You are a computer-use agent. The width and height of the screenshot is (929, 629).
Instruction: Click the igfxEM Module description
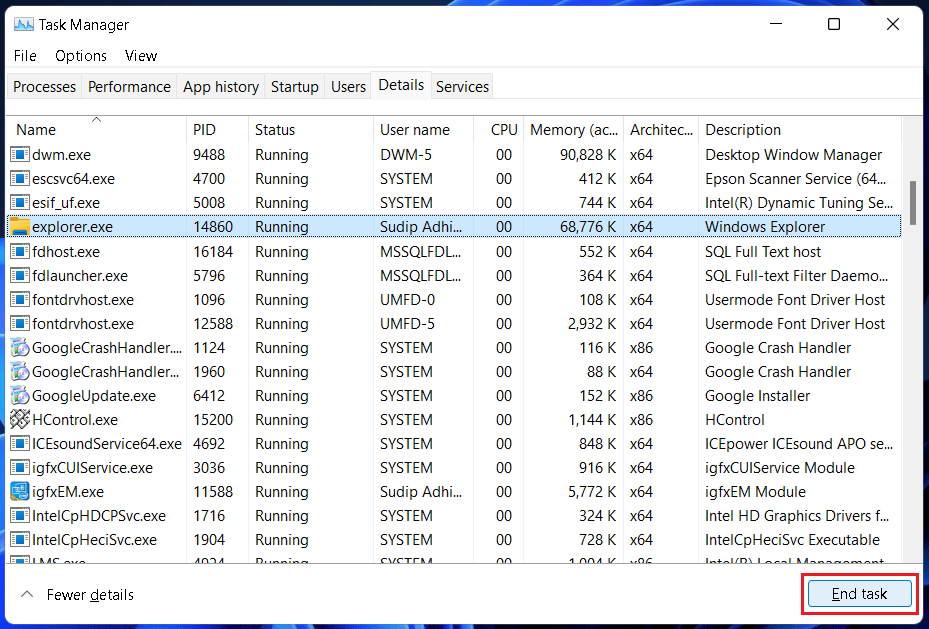click(755, 492)
